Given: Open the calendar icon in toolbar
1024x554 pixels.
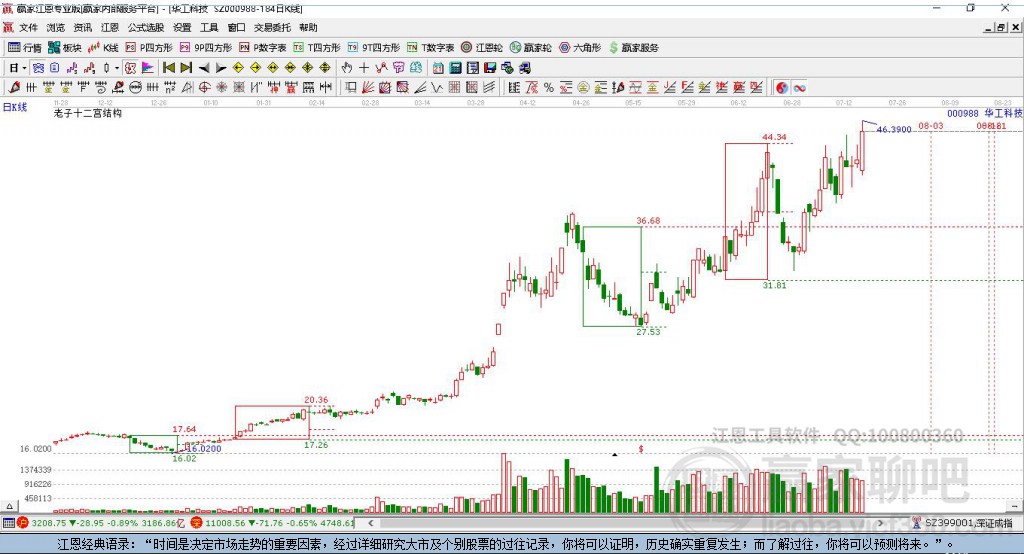Looking at the screenshot, I should coord(438,68).
